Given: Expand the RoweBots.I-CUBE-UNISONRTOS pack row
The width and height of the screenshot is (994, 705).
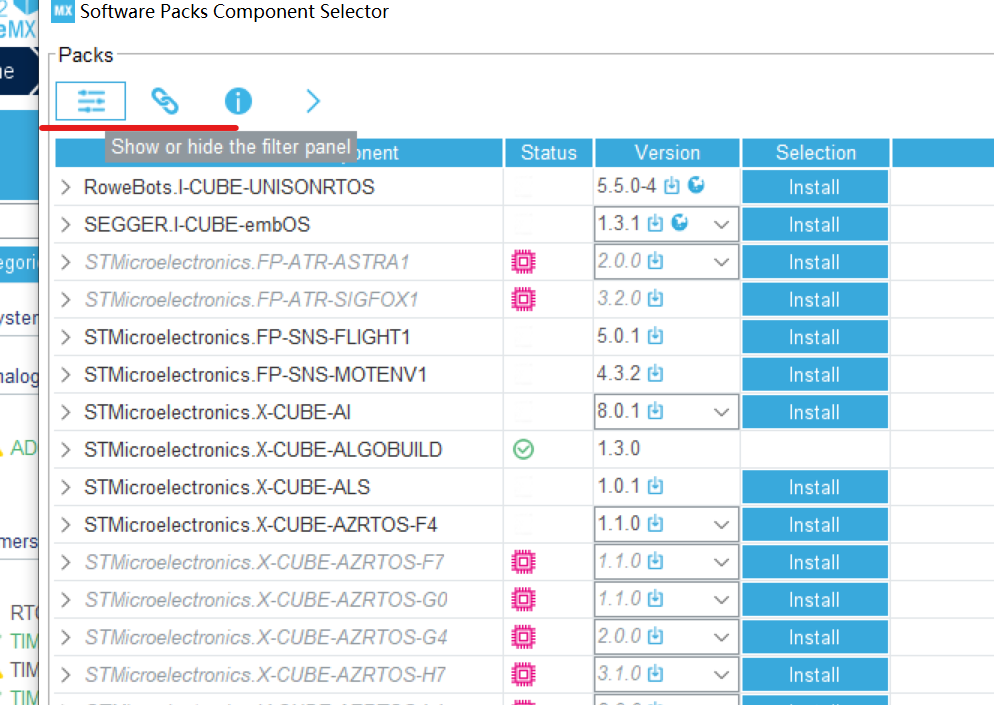Looking at the screenshot, I should 64,186.
